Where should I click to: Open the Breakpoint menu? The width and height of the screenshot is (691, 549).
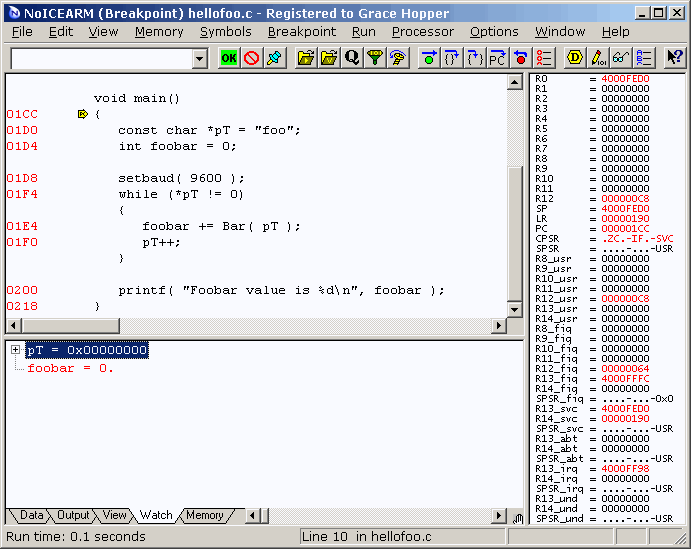pyautogui.click(x=302, y=32)
